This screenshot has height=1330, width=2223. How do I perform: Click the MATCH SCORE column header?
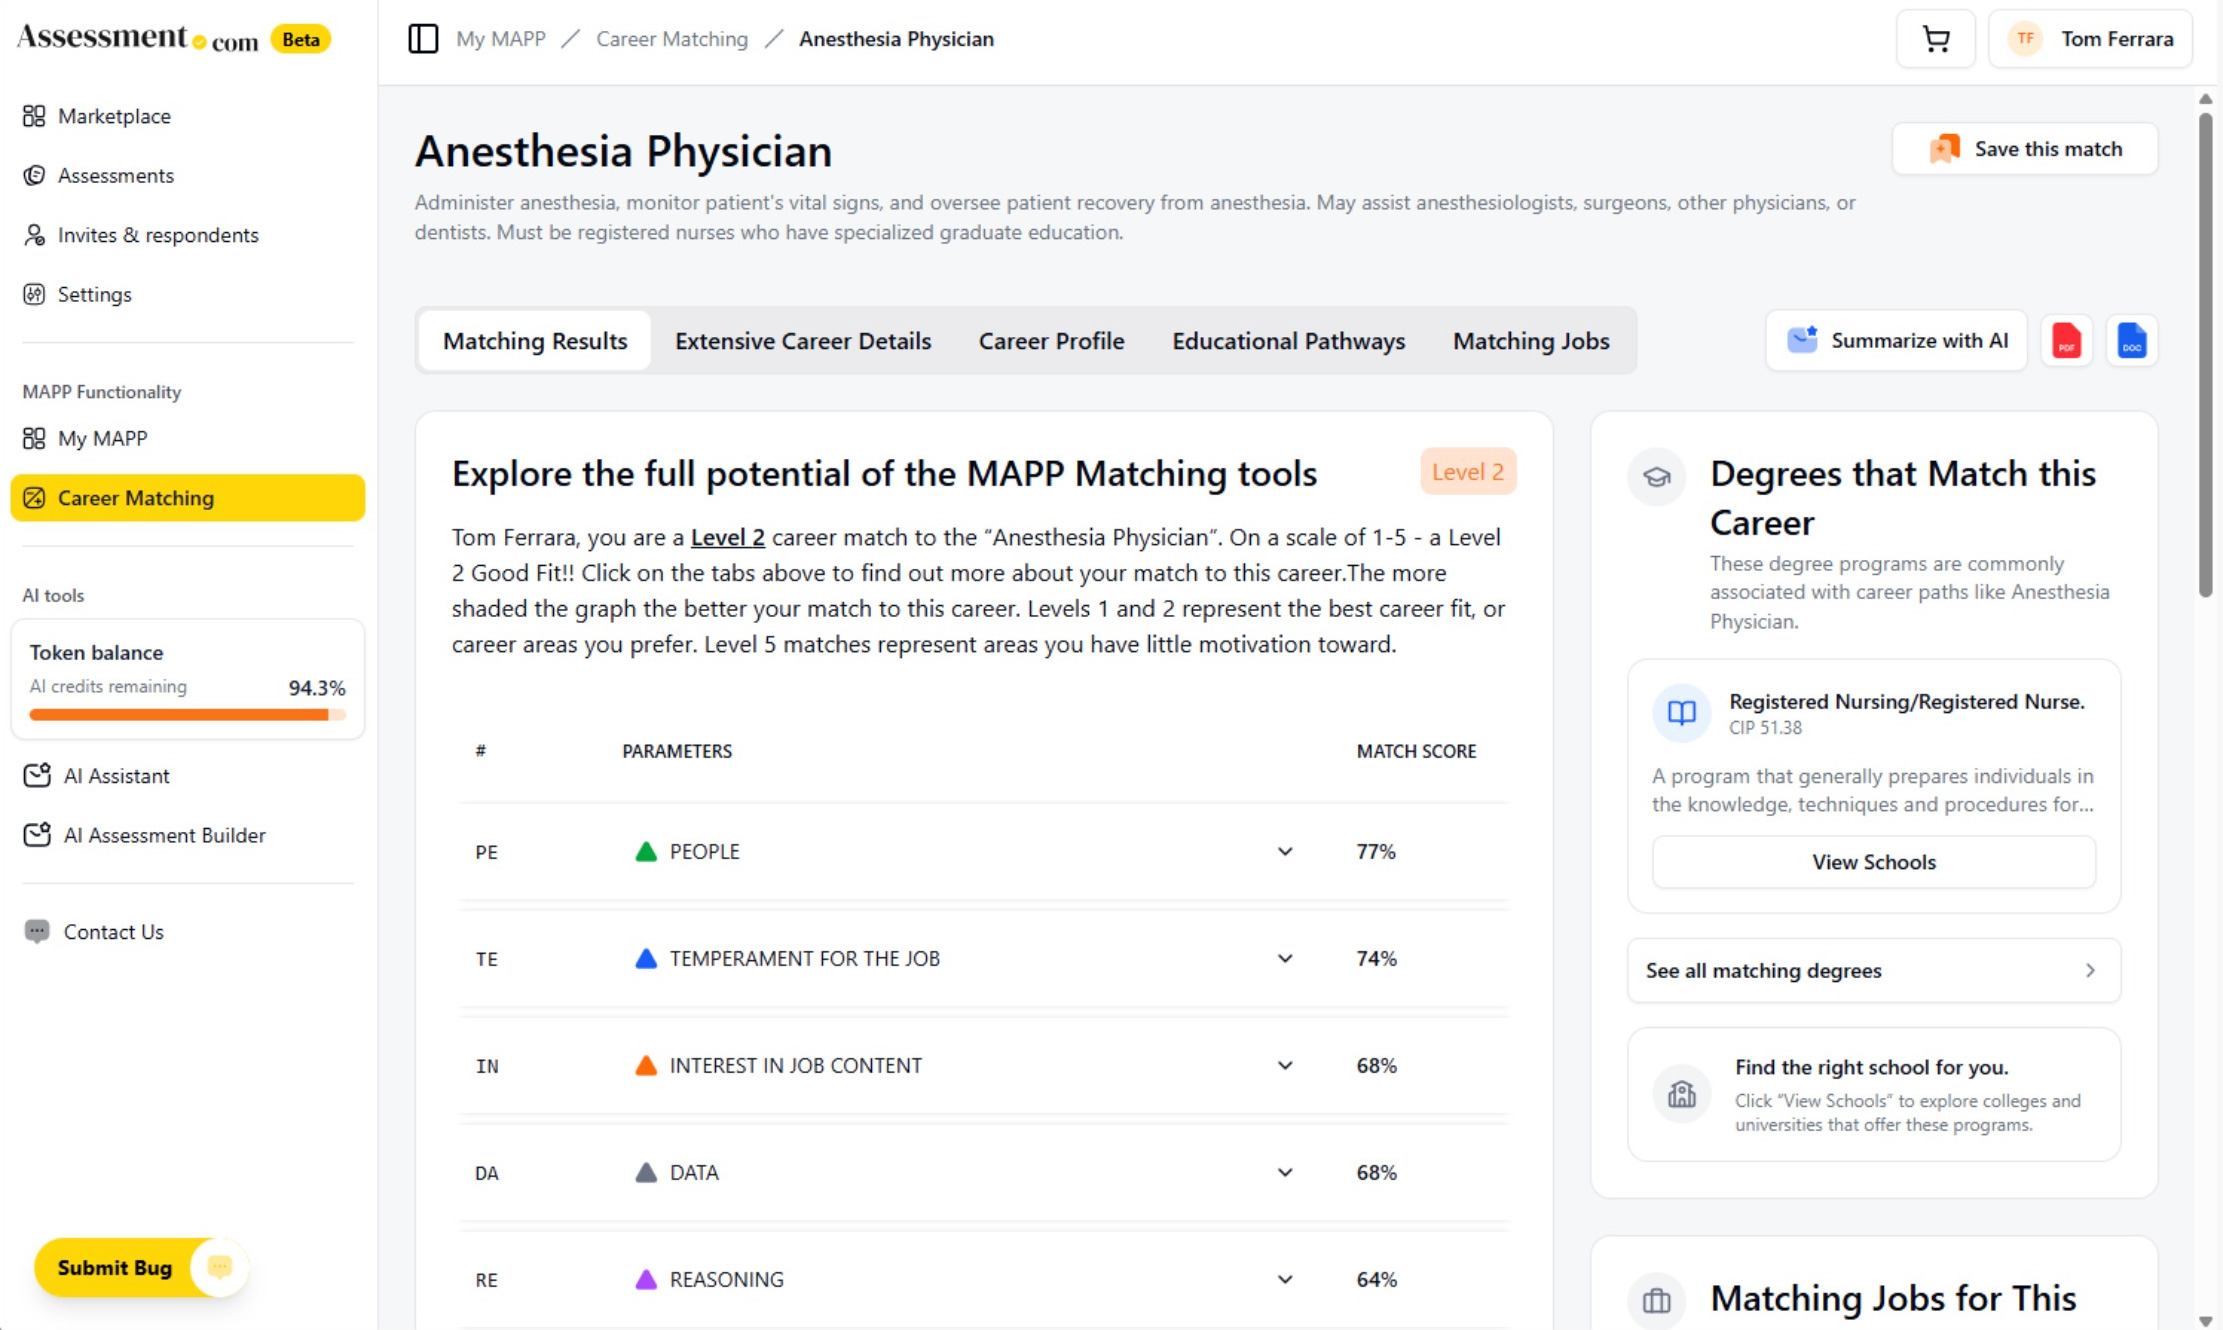tap(1416, 751)
